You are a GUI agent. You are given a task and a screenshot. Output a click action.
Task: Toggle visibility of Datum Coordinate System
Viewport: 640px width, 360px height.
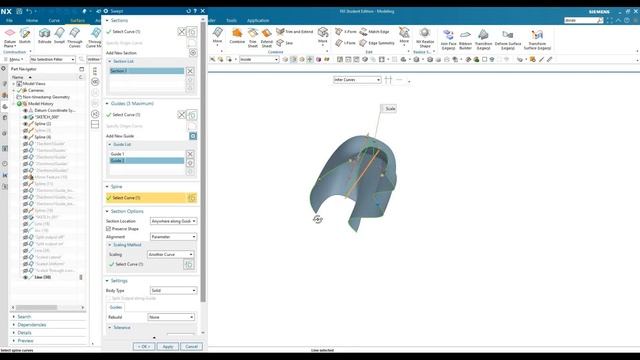pyautogui.click(x=25, y=110)
